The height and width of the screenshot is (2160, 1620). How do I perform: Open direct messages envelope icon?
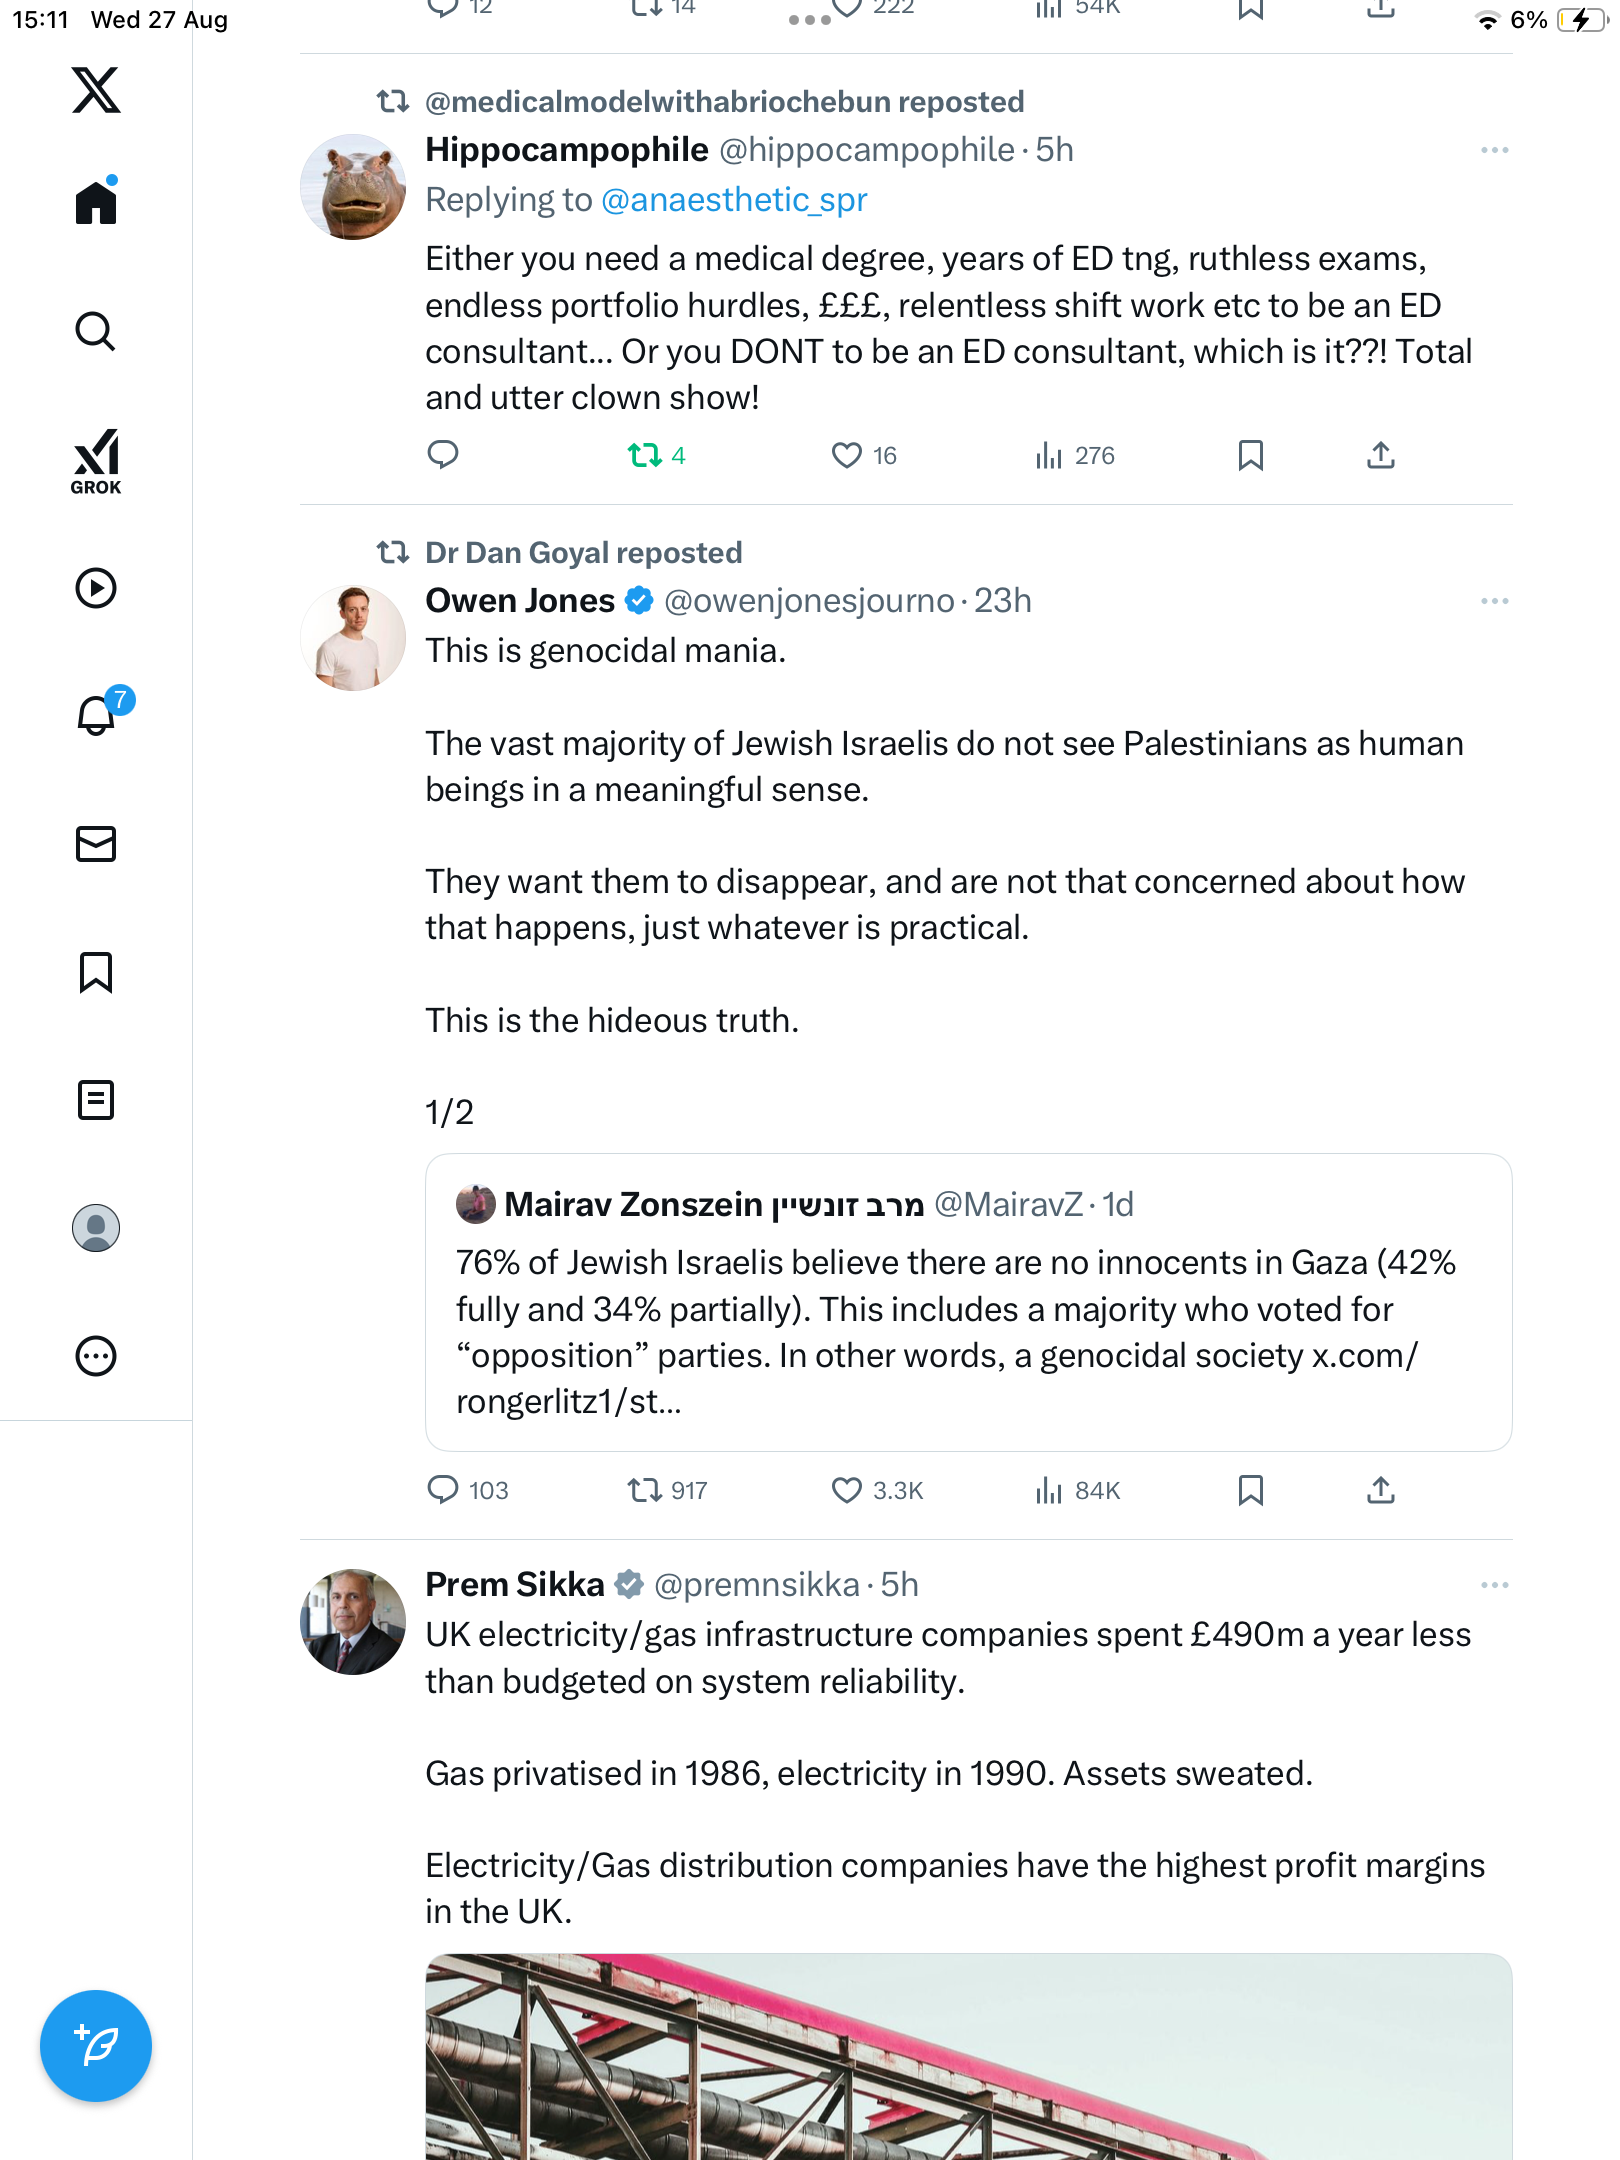96,844
